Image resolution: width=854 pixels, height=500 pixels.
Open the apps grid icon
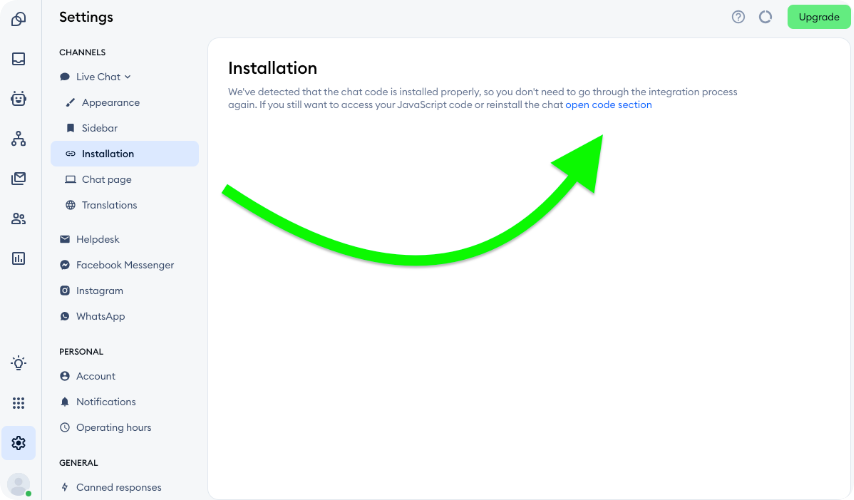(18, 403)
